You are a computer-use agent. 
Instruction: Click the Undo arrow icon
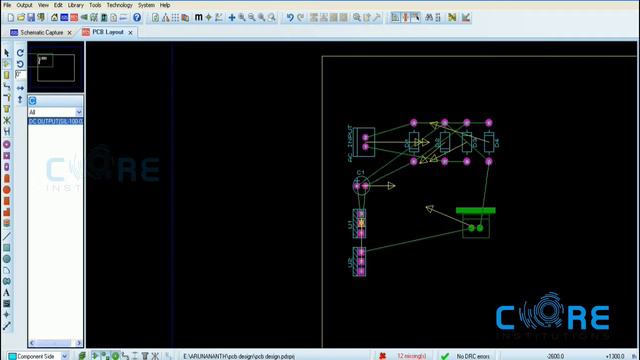(x=290, y=18)
